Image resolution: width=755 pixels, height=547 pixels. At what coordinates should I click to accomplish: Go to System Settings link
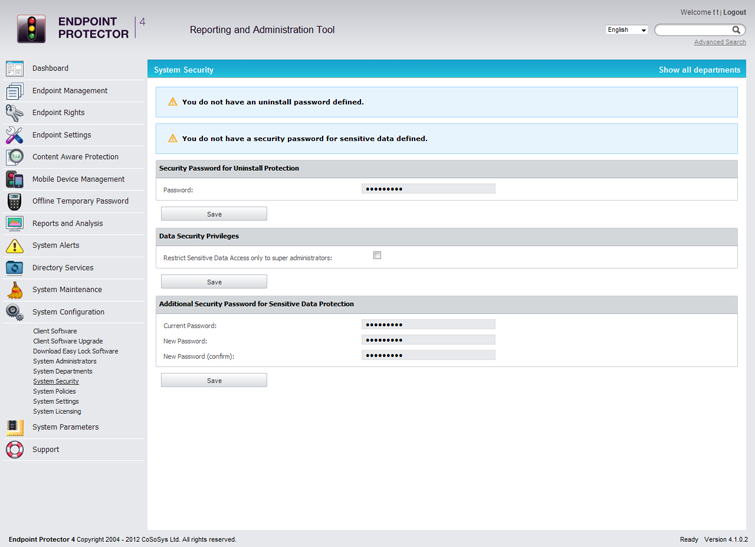[x=56, y=402]
